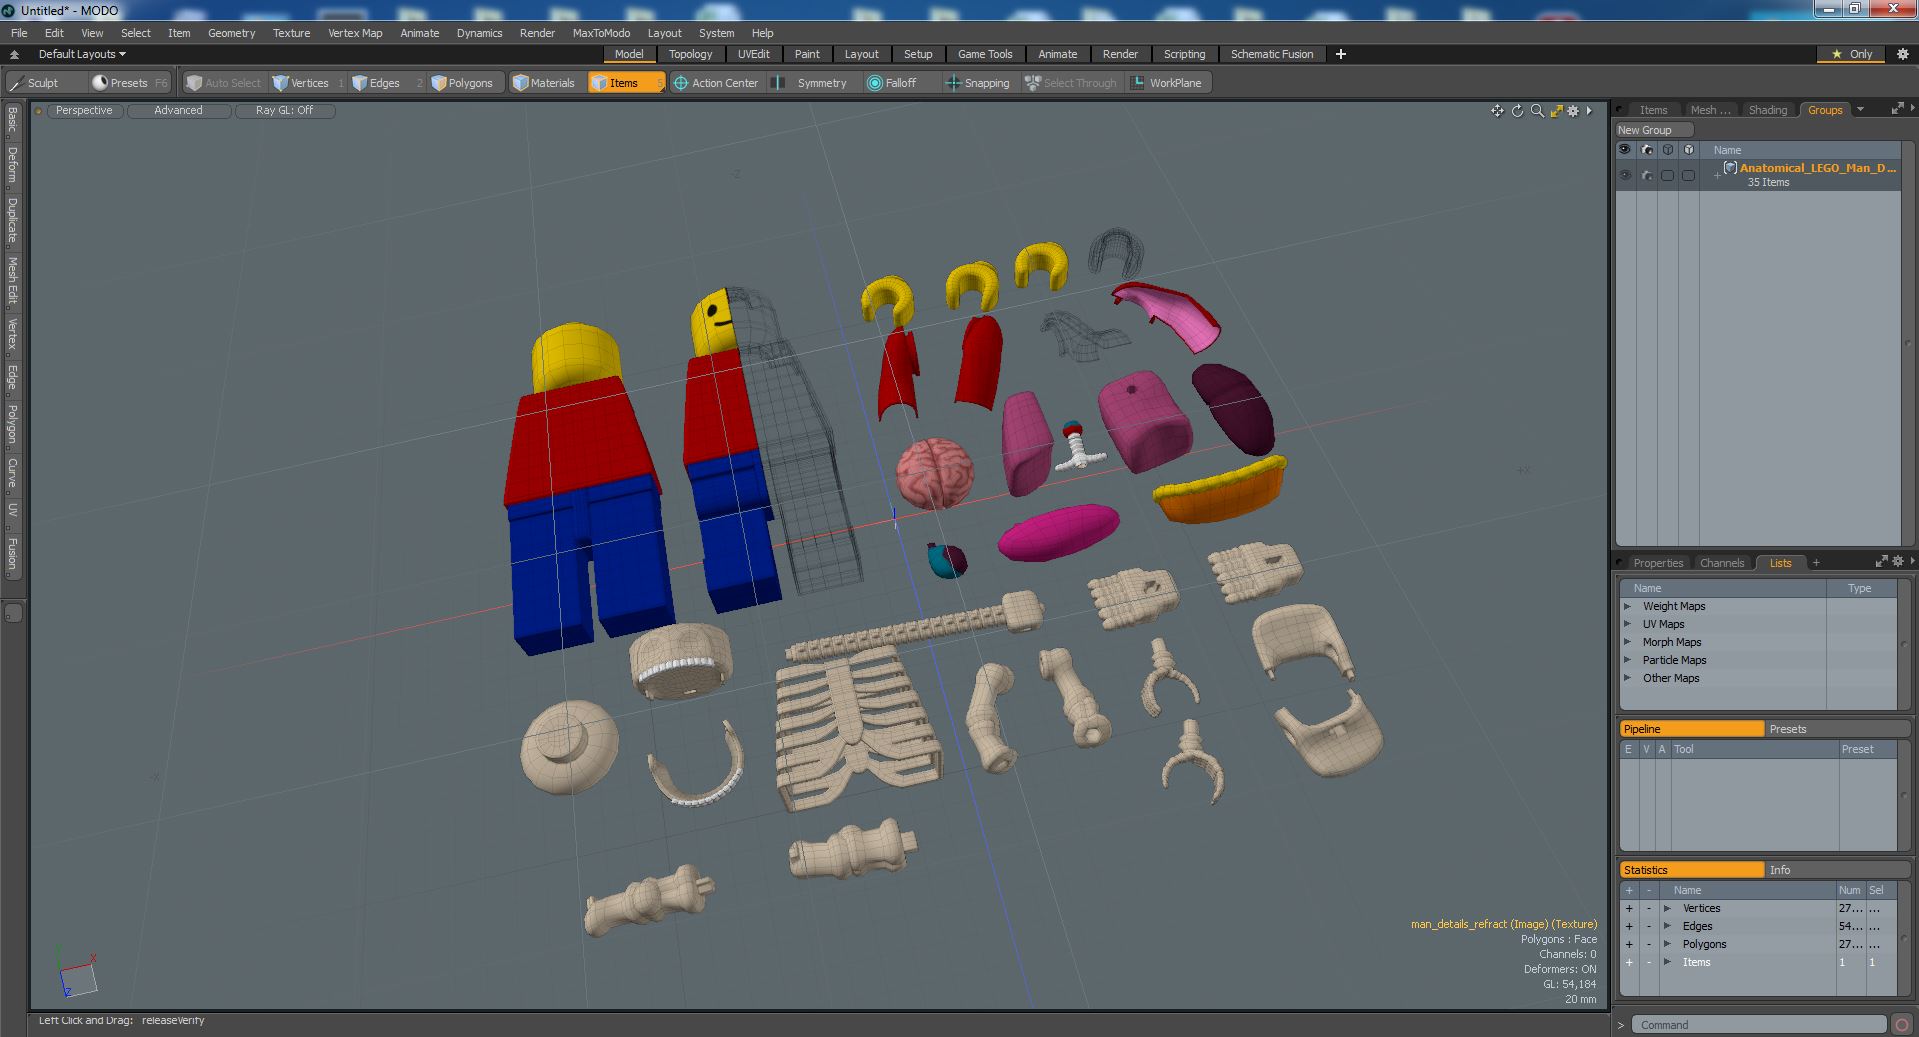Viewport: 1919px width, 1037px height.
Task: Open the Channels tab
Action: (x=1721, y=563)
